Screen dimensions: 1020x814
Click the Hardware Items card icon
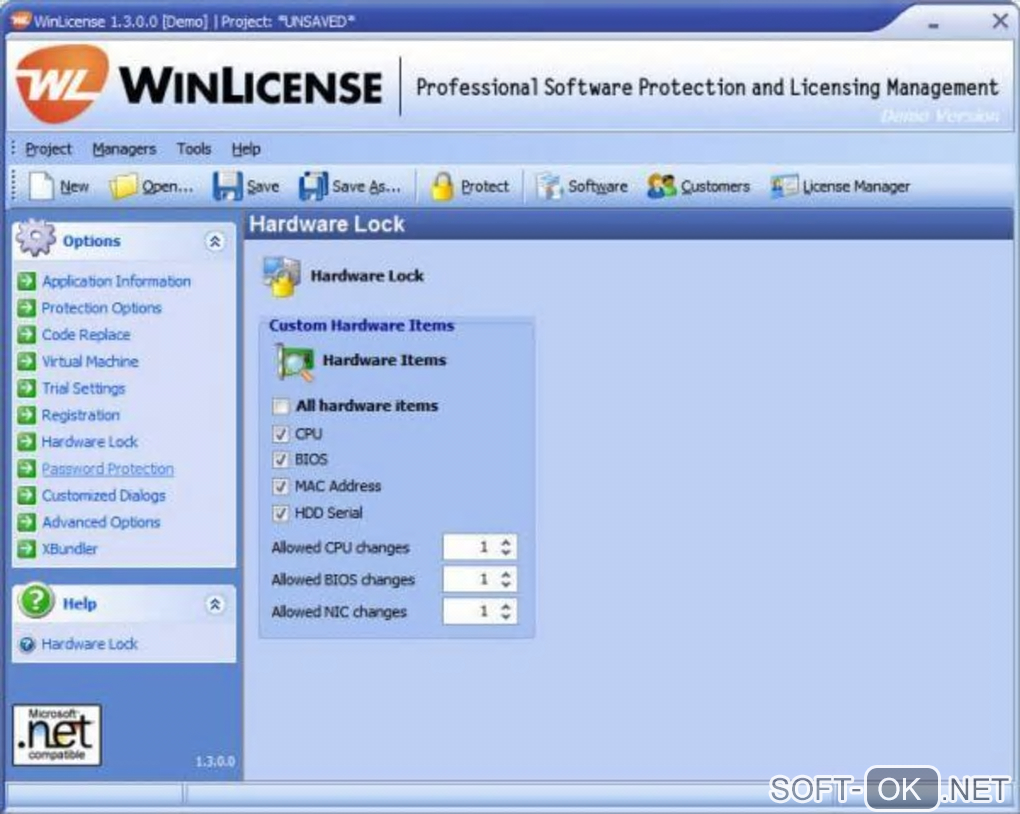[295, 362]
